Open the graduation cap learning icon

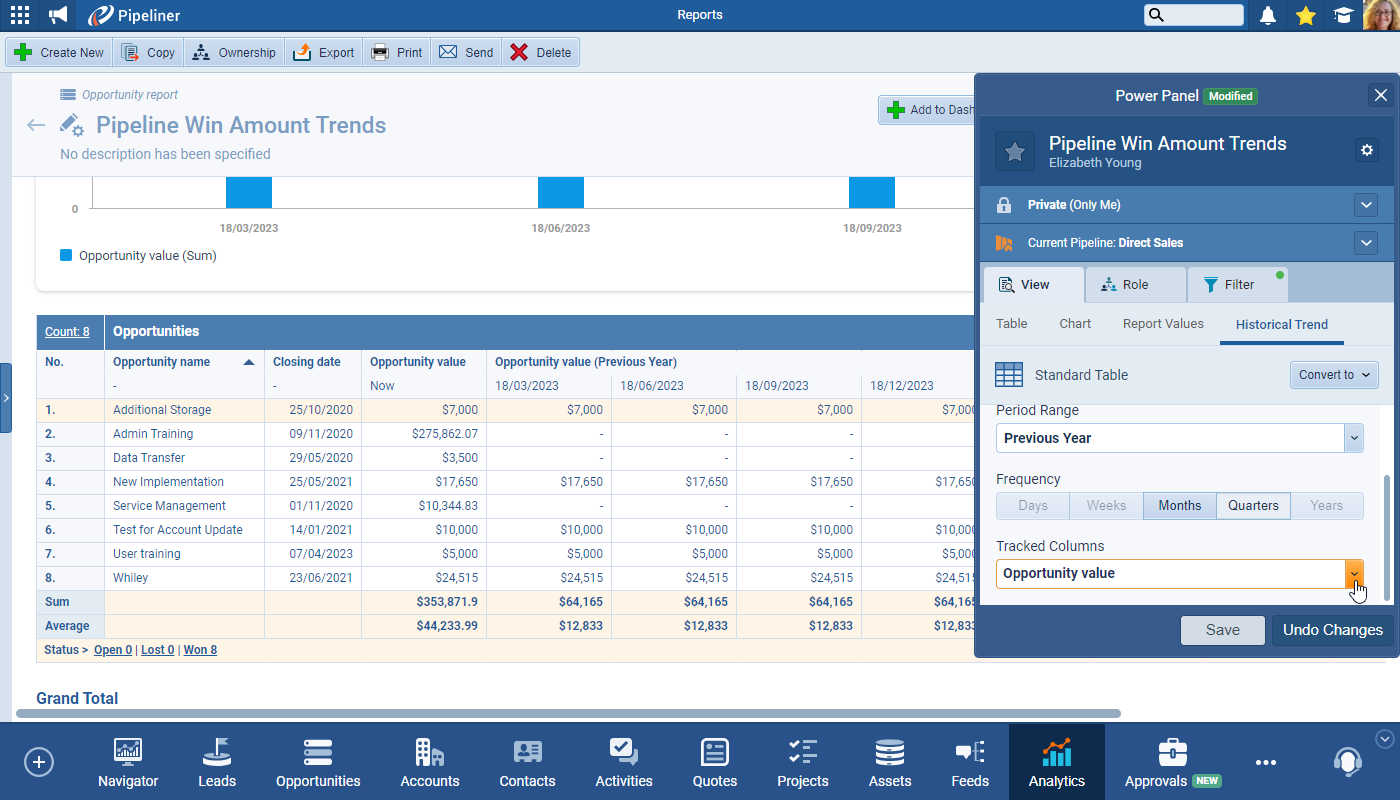click(x=1342, y=15)
